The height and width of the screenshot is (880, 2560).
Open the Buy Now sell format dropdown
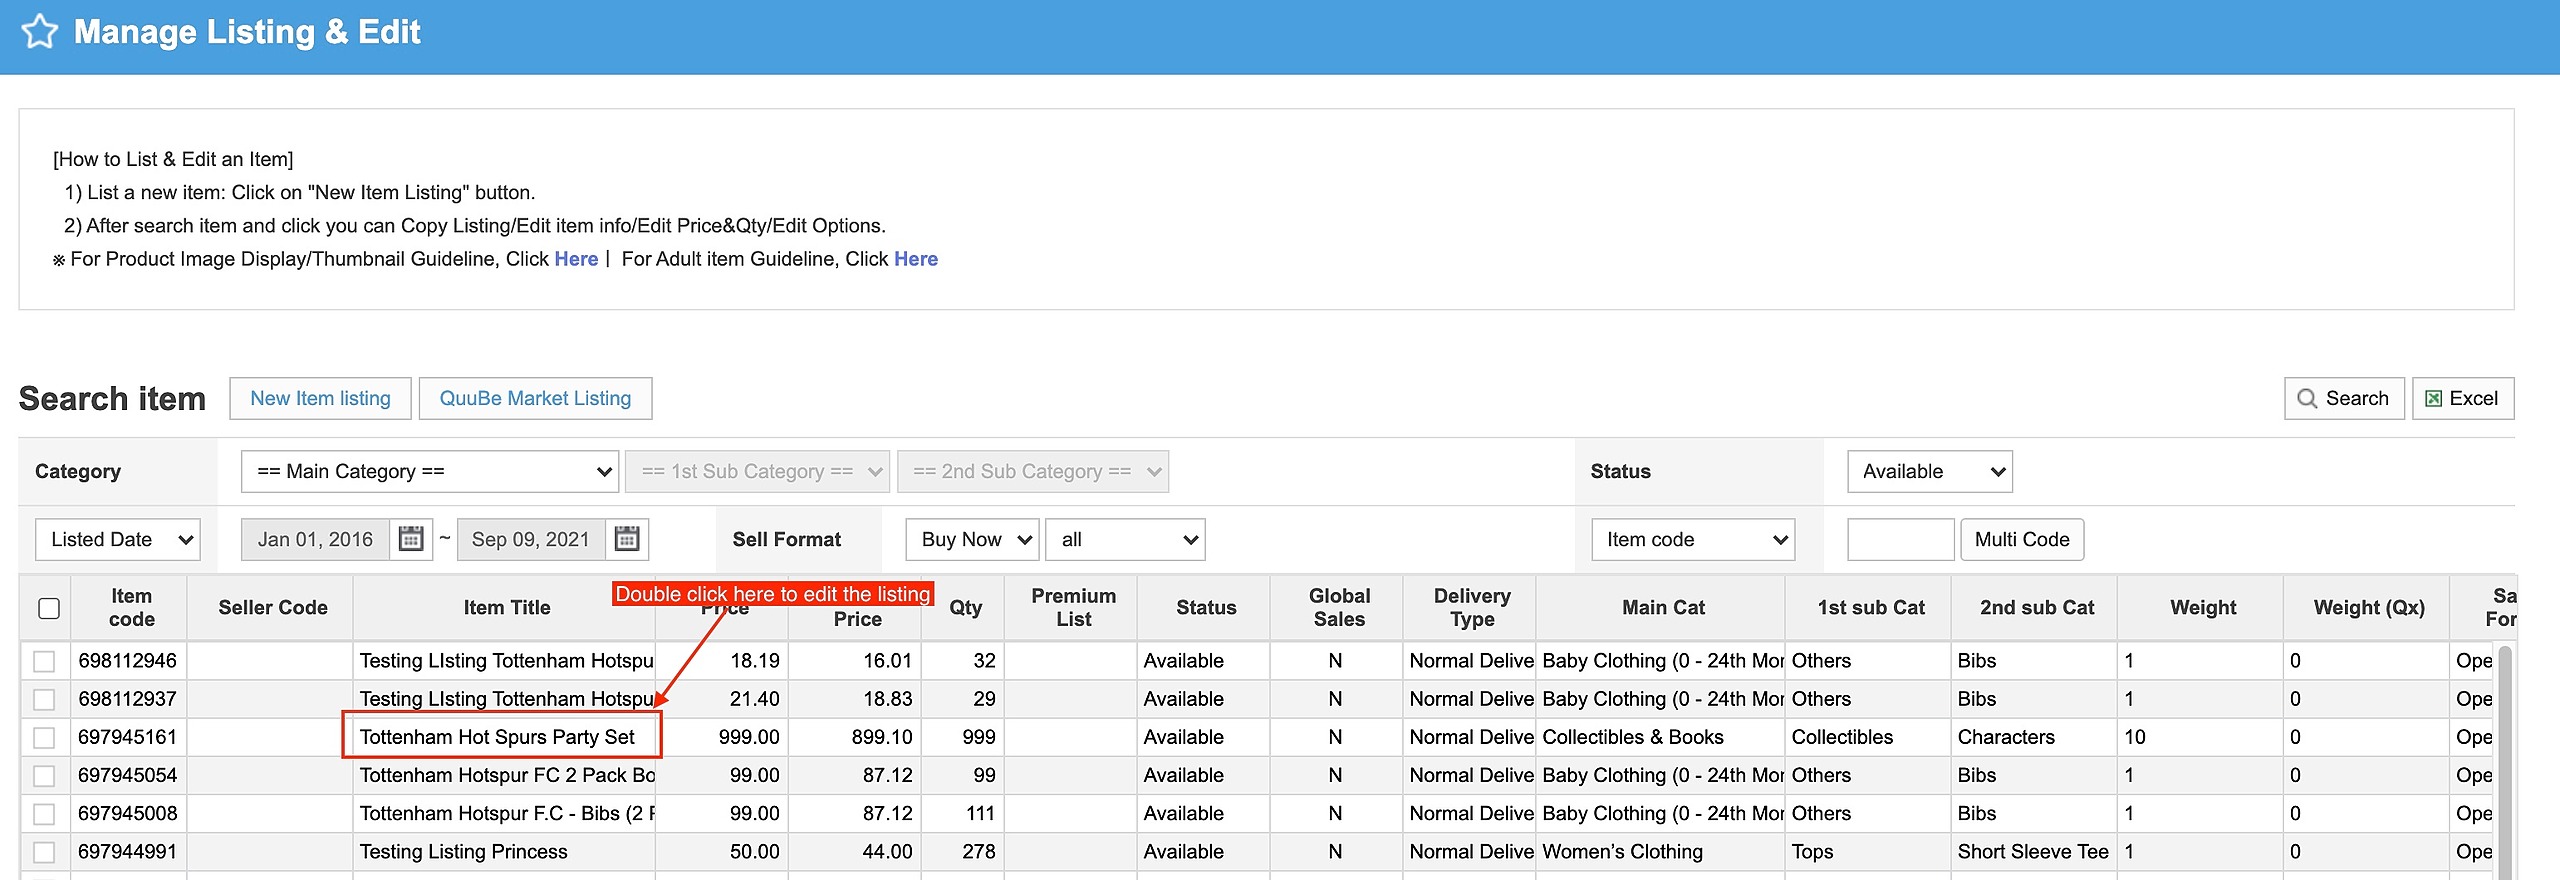[972, 539]
